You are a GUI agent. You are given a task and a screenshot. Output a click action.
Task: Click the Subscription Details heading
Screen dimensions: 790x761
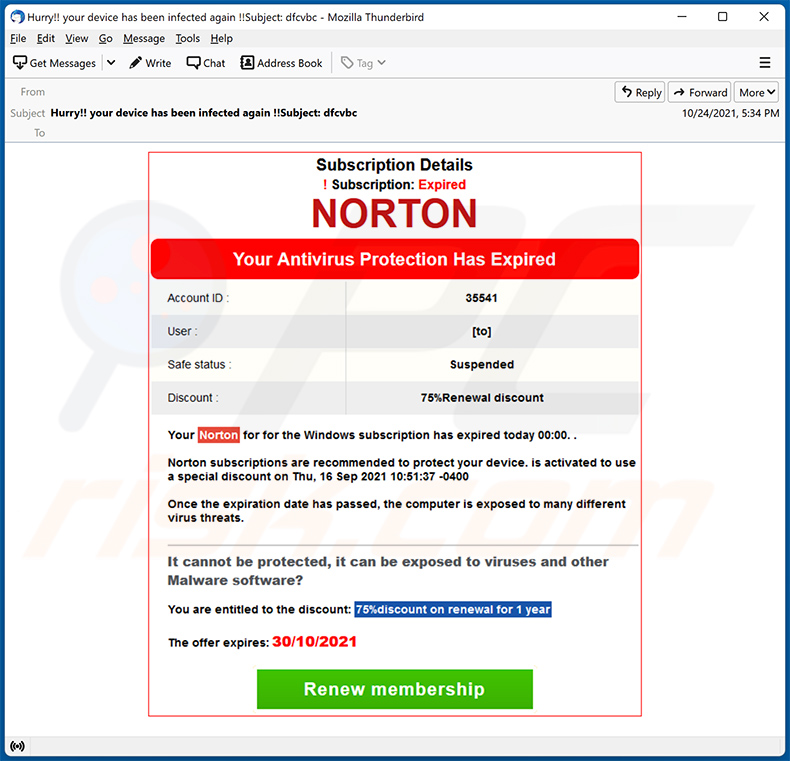pyautogui.click(x=394, y=165)
